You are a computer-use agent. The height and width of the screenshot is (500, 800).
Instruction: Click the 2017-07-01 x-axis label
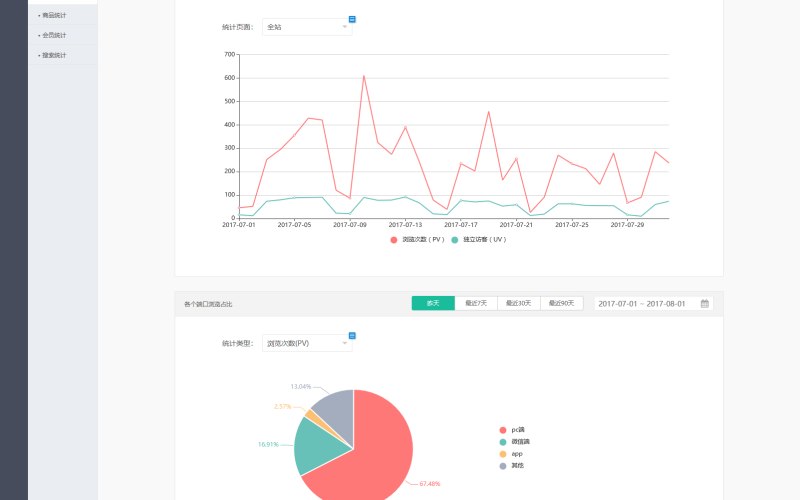click(239, 224)
